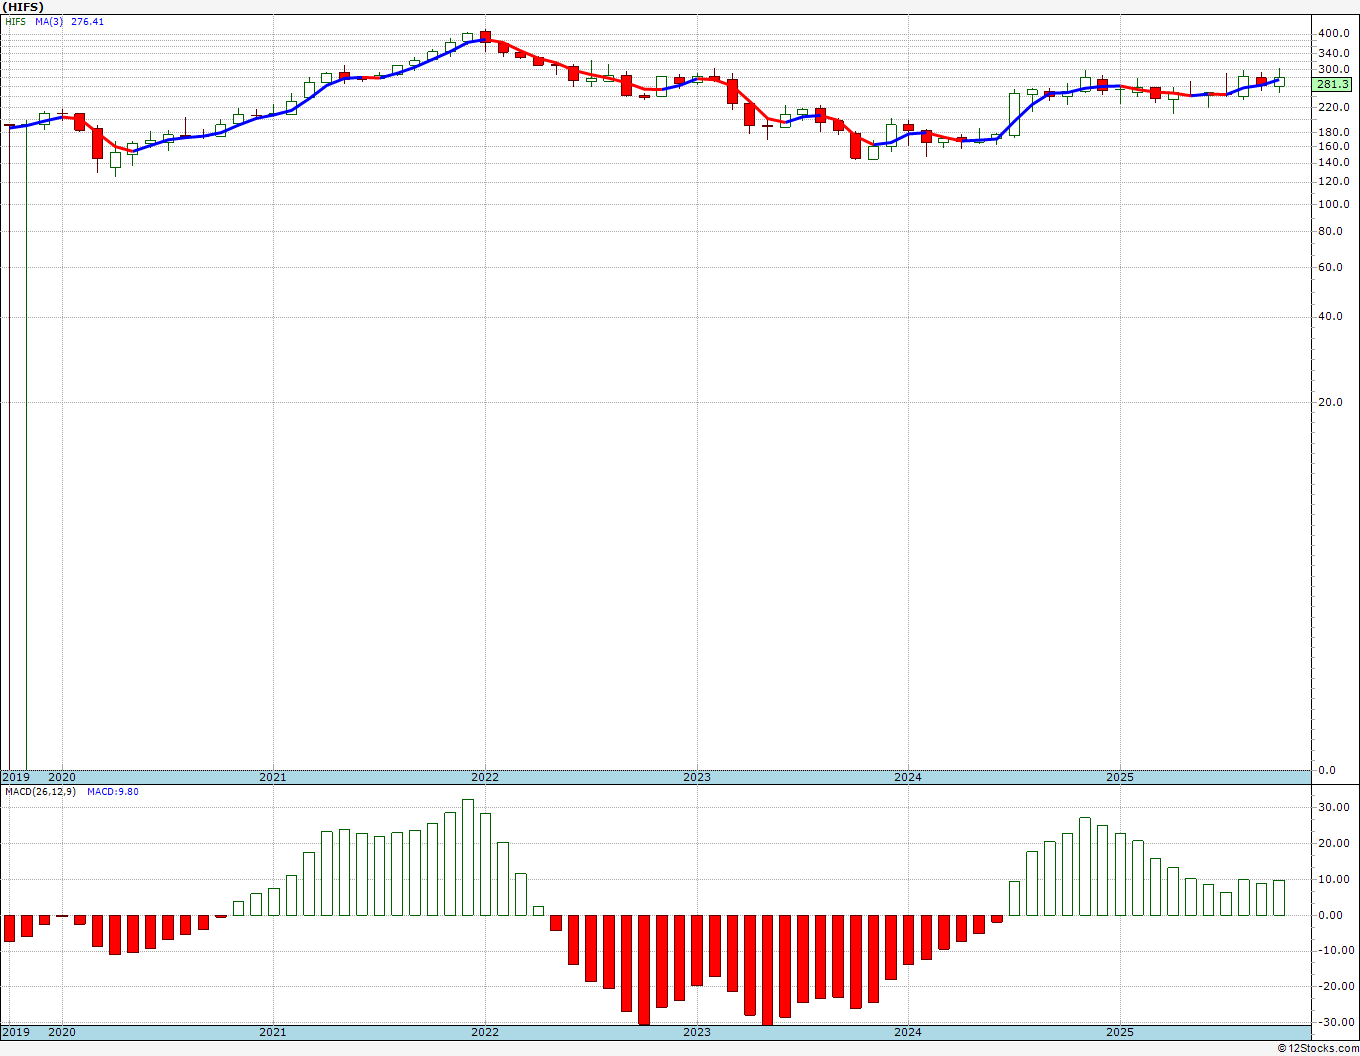Click the latest candlestick beside the 281.3 tag
This screenshot has width=1360, height=1056.
point(1279,82)
